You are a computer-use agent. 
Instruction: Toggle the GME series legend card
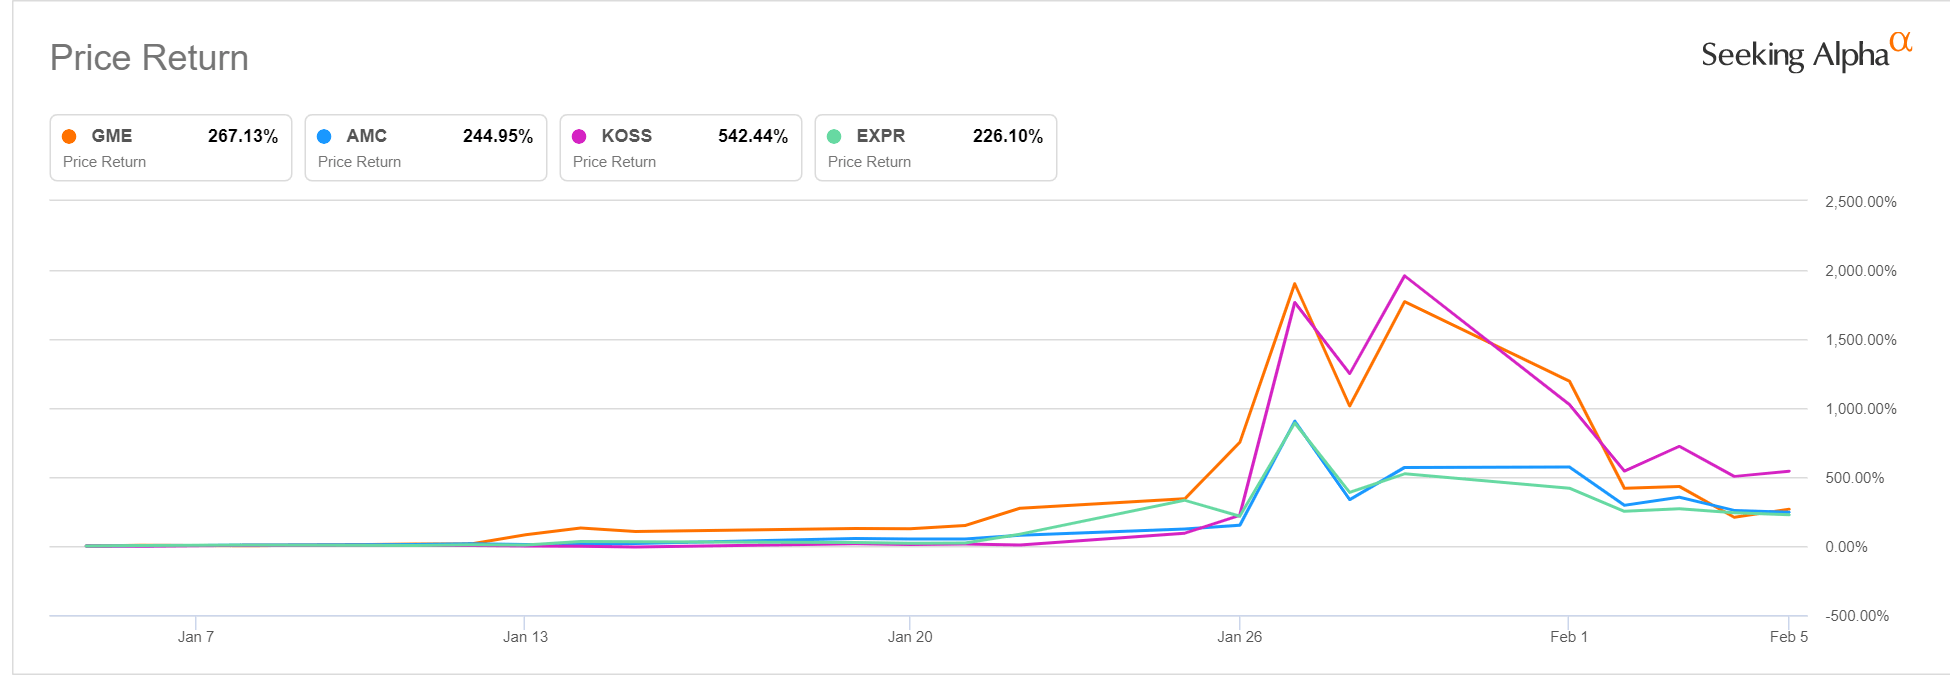click(171, 148)
